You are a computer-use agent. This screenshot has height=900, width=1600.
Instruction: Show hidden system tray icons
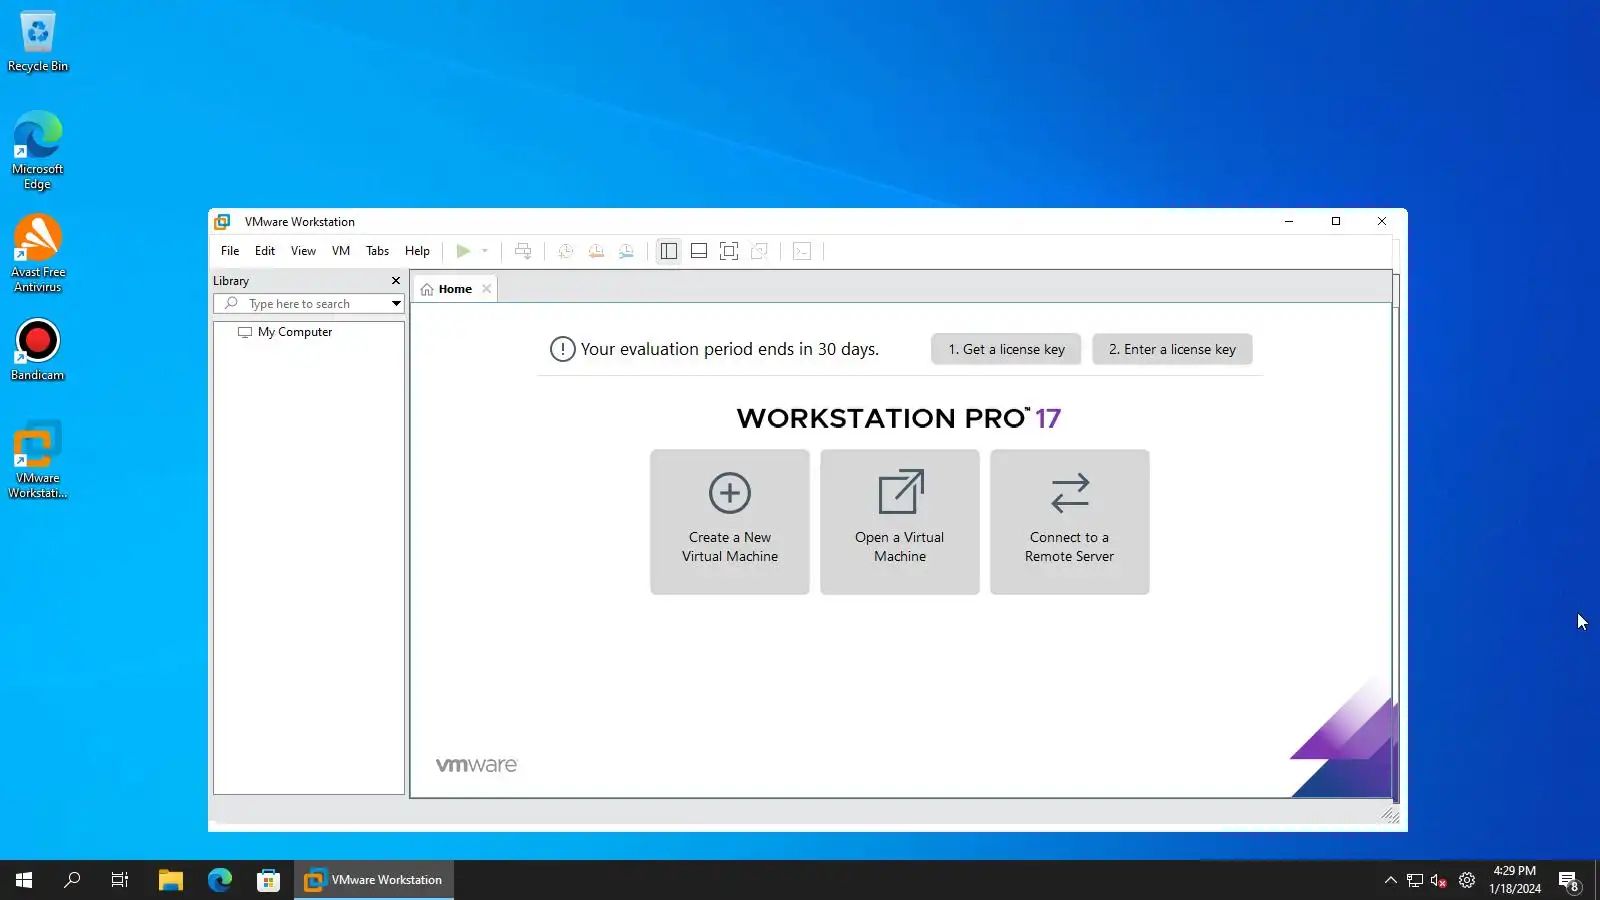pos(1390,880)
